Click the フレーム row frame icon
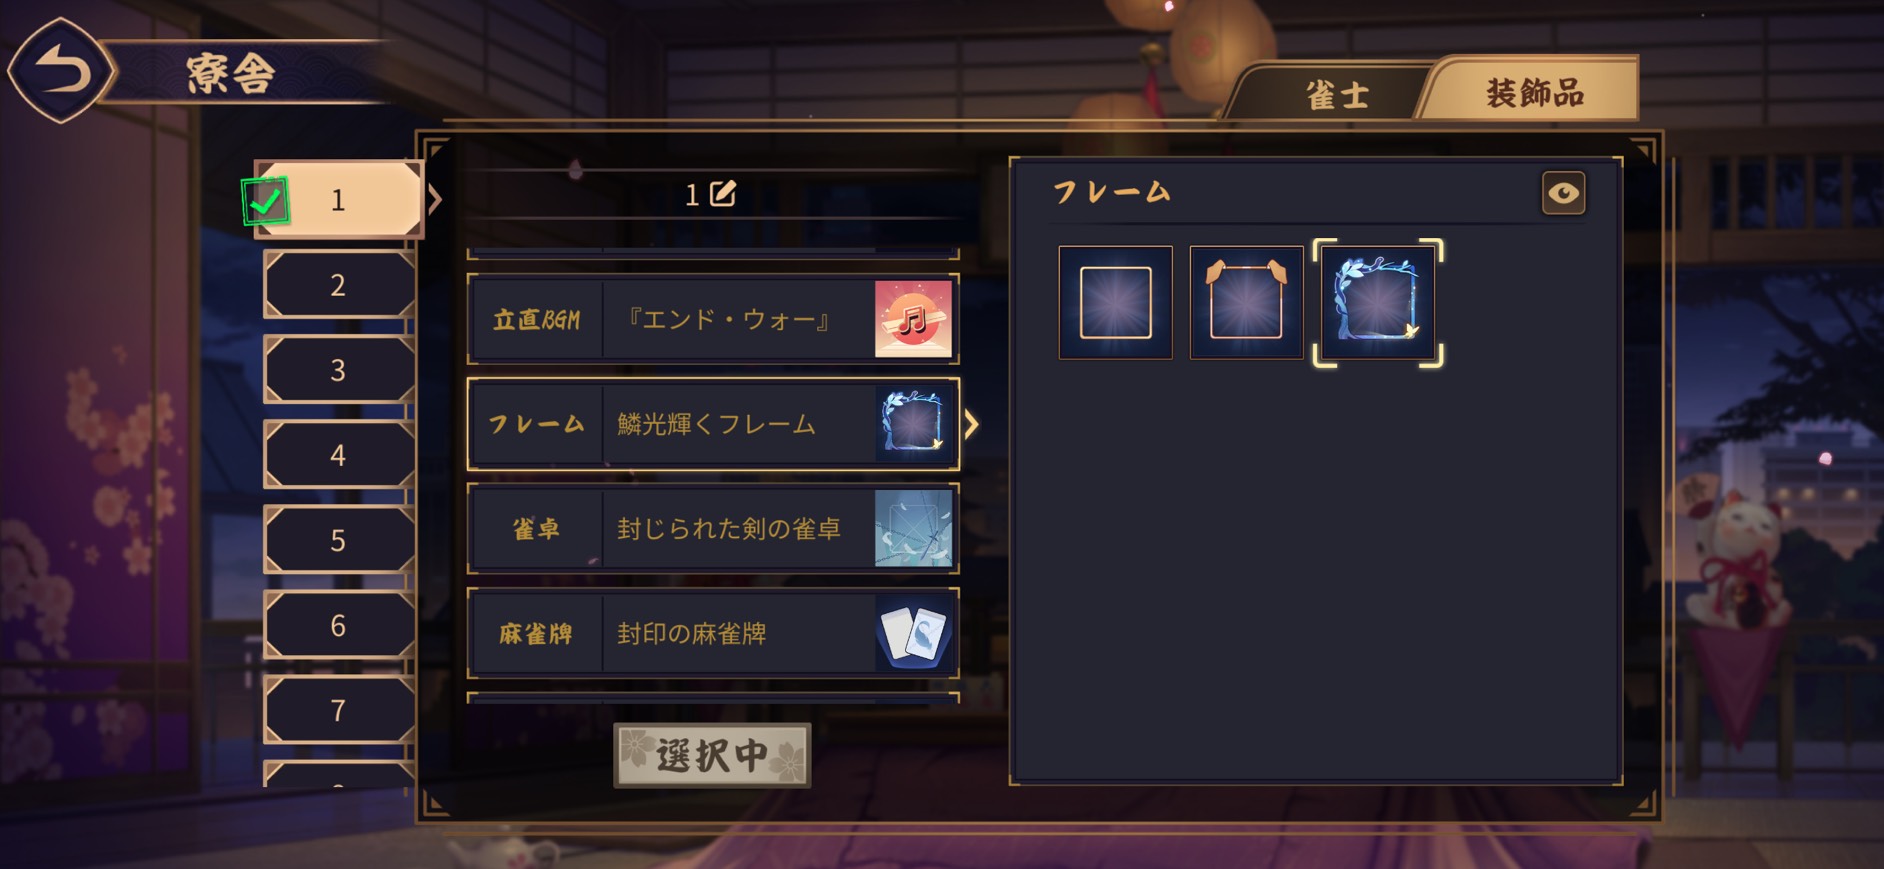The image size is (1884, 869). (x=913, y=424)
